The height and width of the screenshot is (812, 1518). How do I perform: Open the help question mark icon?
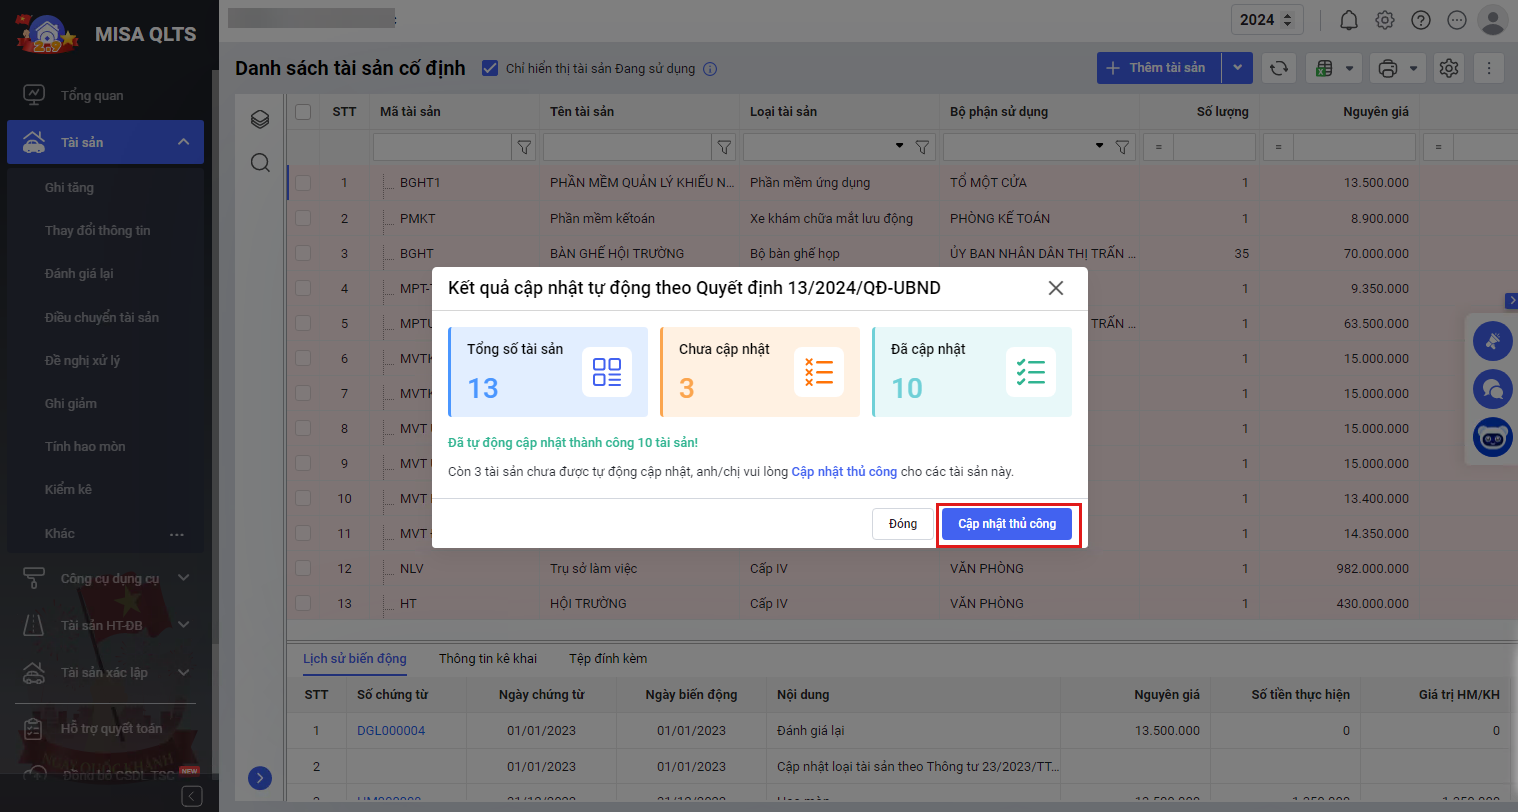tap(1420, 20)
